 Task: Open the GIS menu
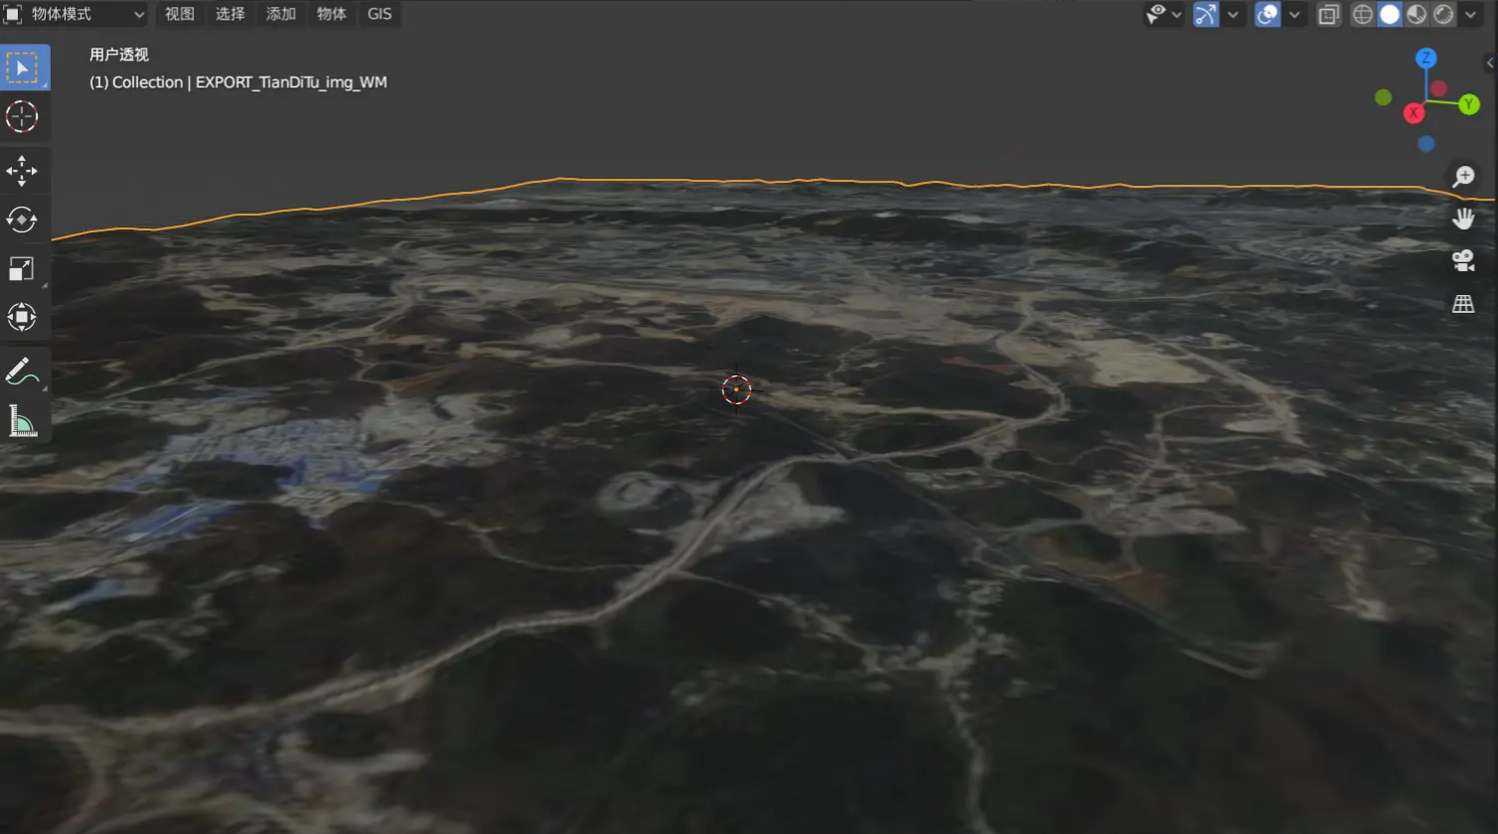(380, 14)
